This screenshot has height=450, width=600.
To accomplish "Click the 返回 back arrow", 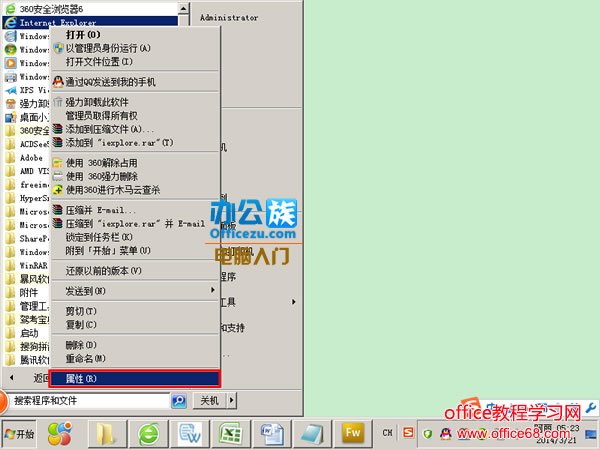I will 12,378.
